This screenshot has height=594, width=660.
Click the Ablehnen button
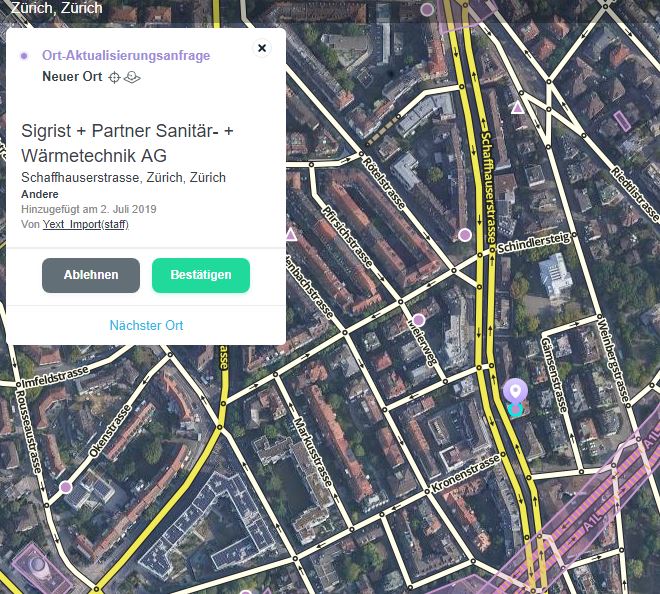coord(91,275)
